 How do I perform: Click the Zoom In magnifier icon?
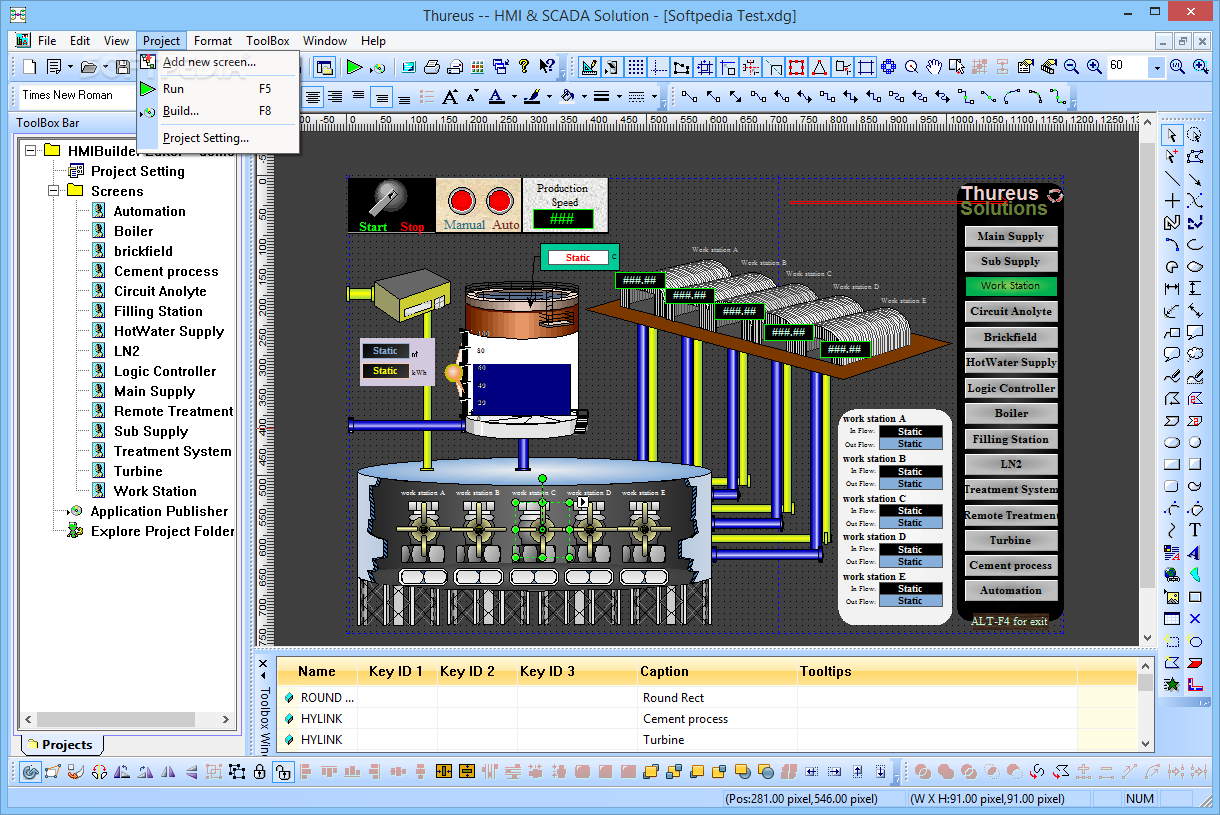click(x=1094, y=67)
